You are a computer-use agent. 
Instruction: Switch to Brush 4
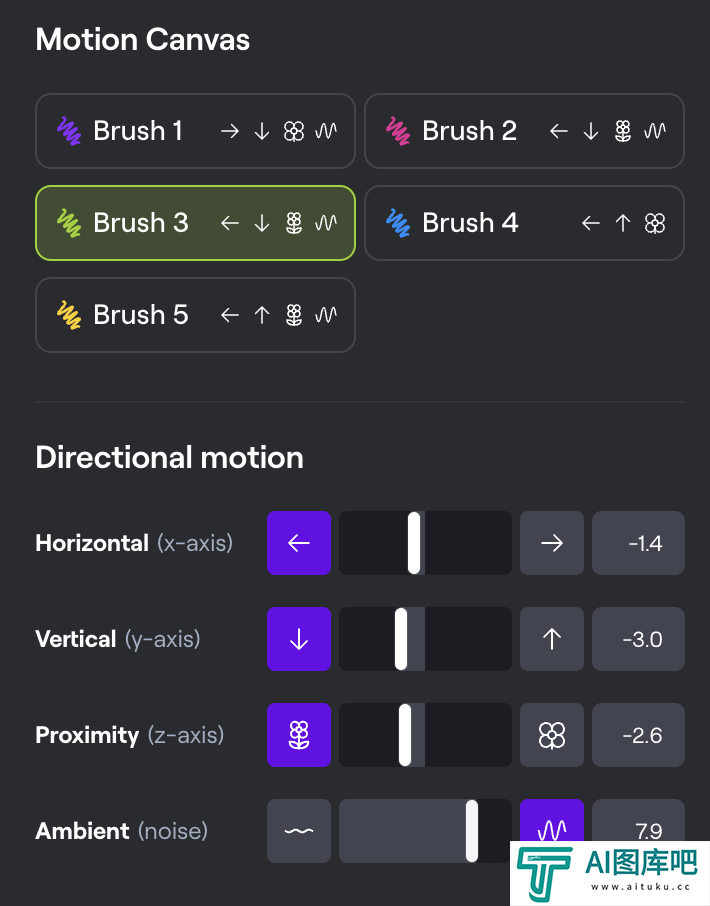[x=525, y=223]
